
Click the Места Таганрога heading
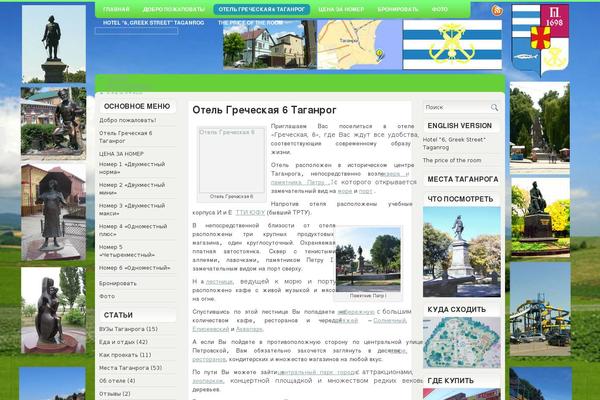463,179
